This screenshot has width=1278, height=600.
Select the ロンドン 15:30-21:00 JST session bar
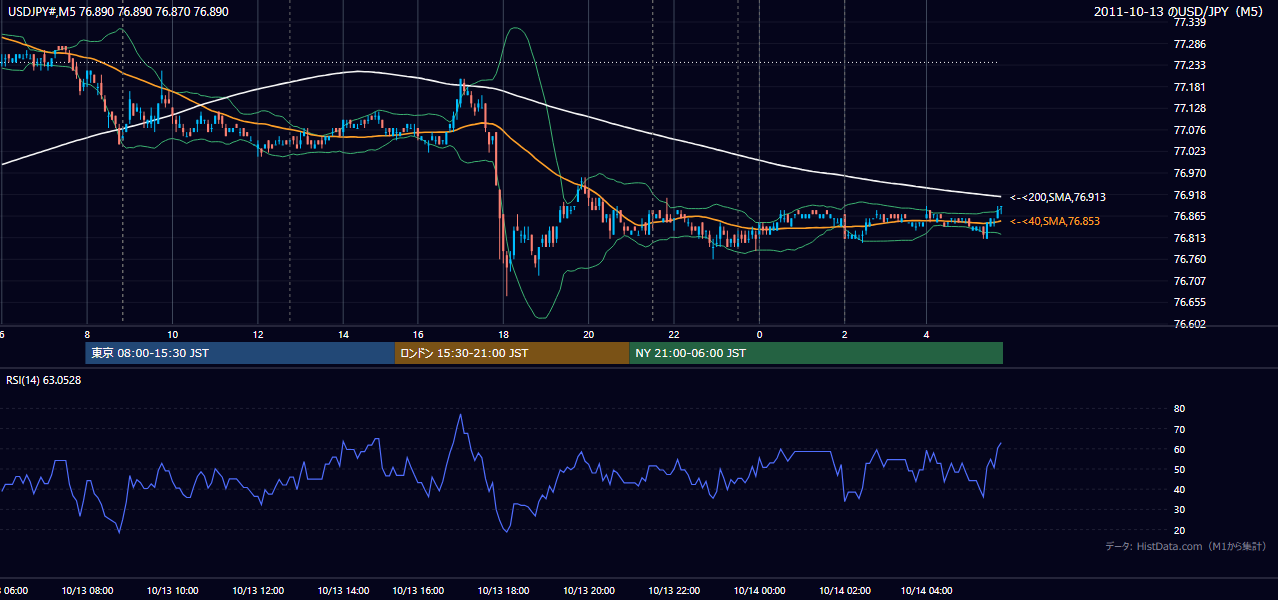(x=512, y=353)
